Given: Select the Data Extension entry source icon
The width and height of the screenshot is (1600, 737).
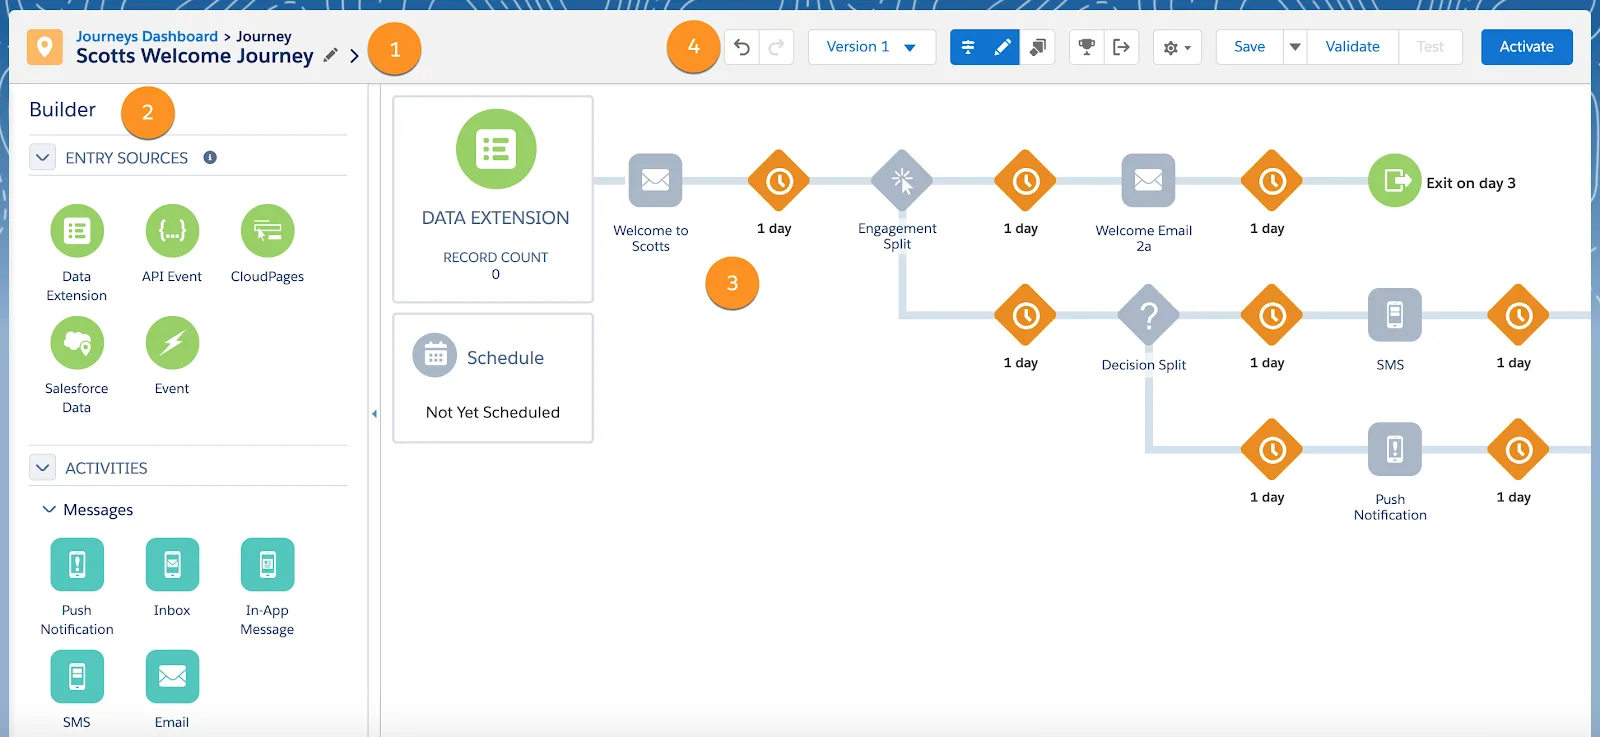Looking at the screenshot, I should [x=77, y=231].
